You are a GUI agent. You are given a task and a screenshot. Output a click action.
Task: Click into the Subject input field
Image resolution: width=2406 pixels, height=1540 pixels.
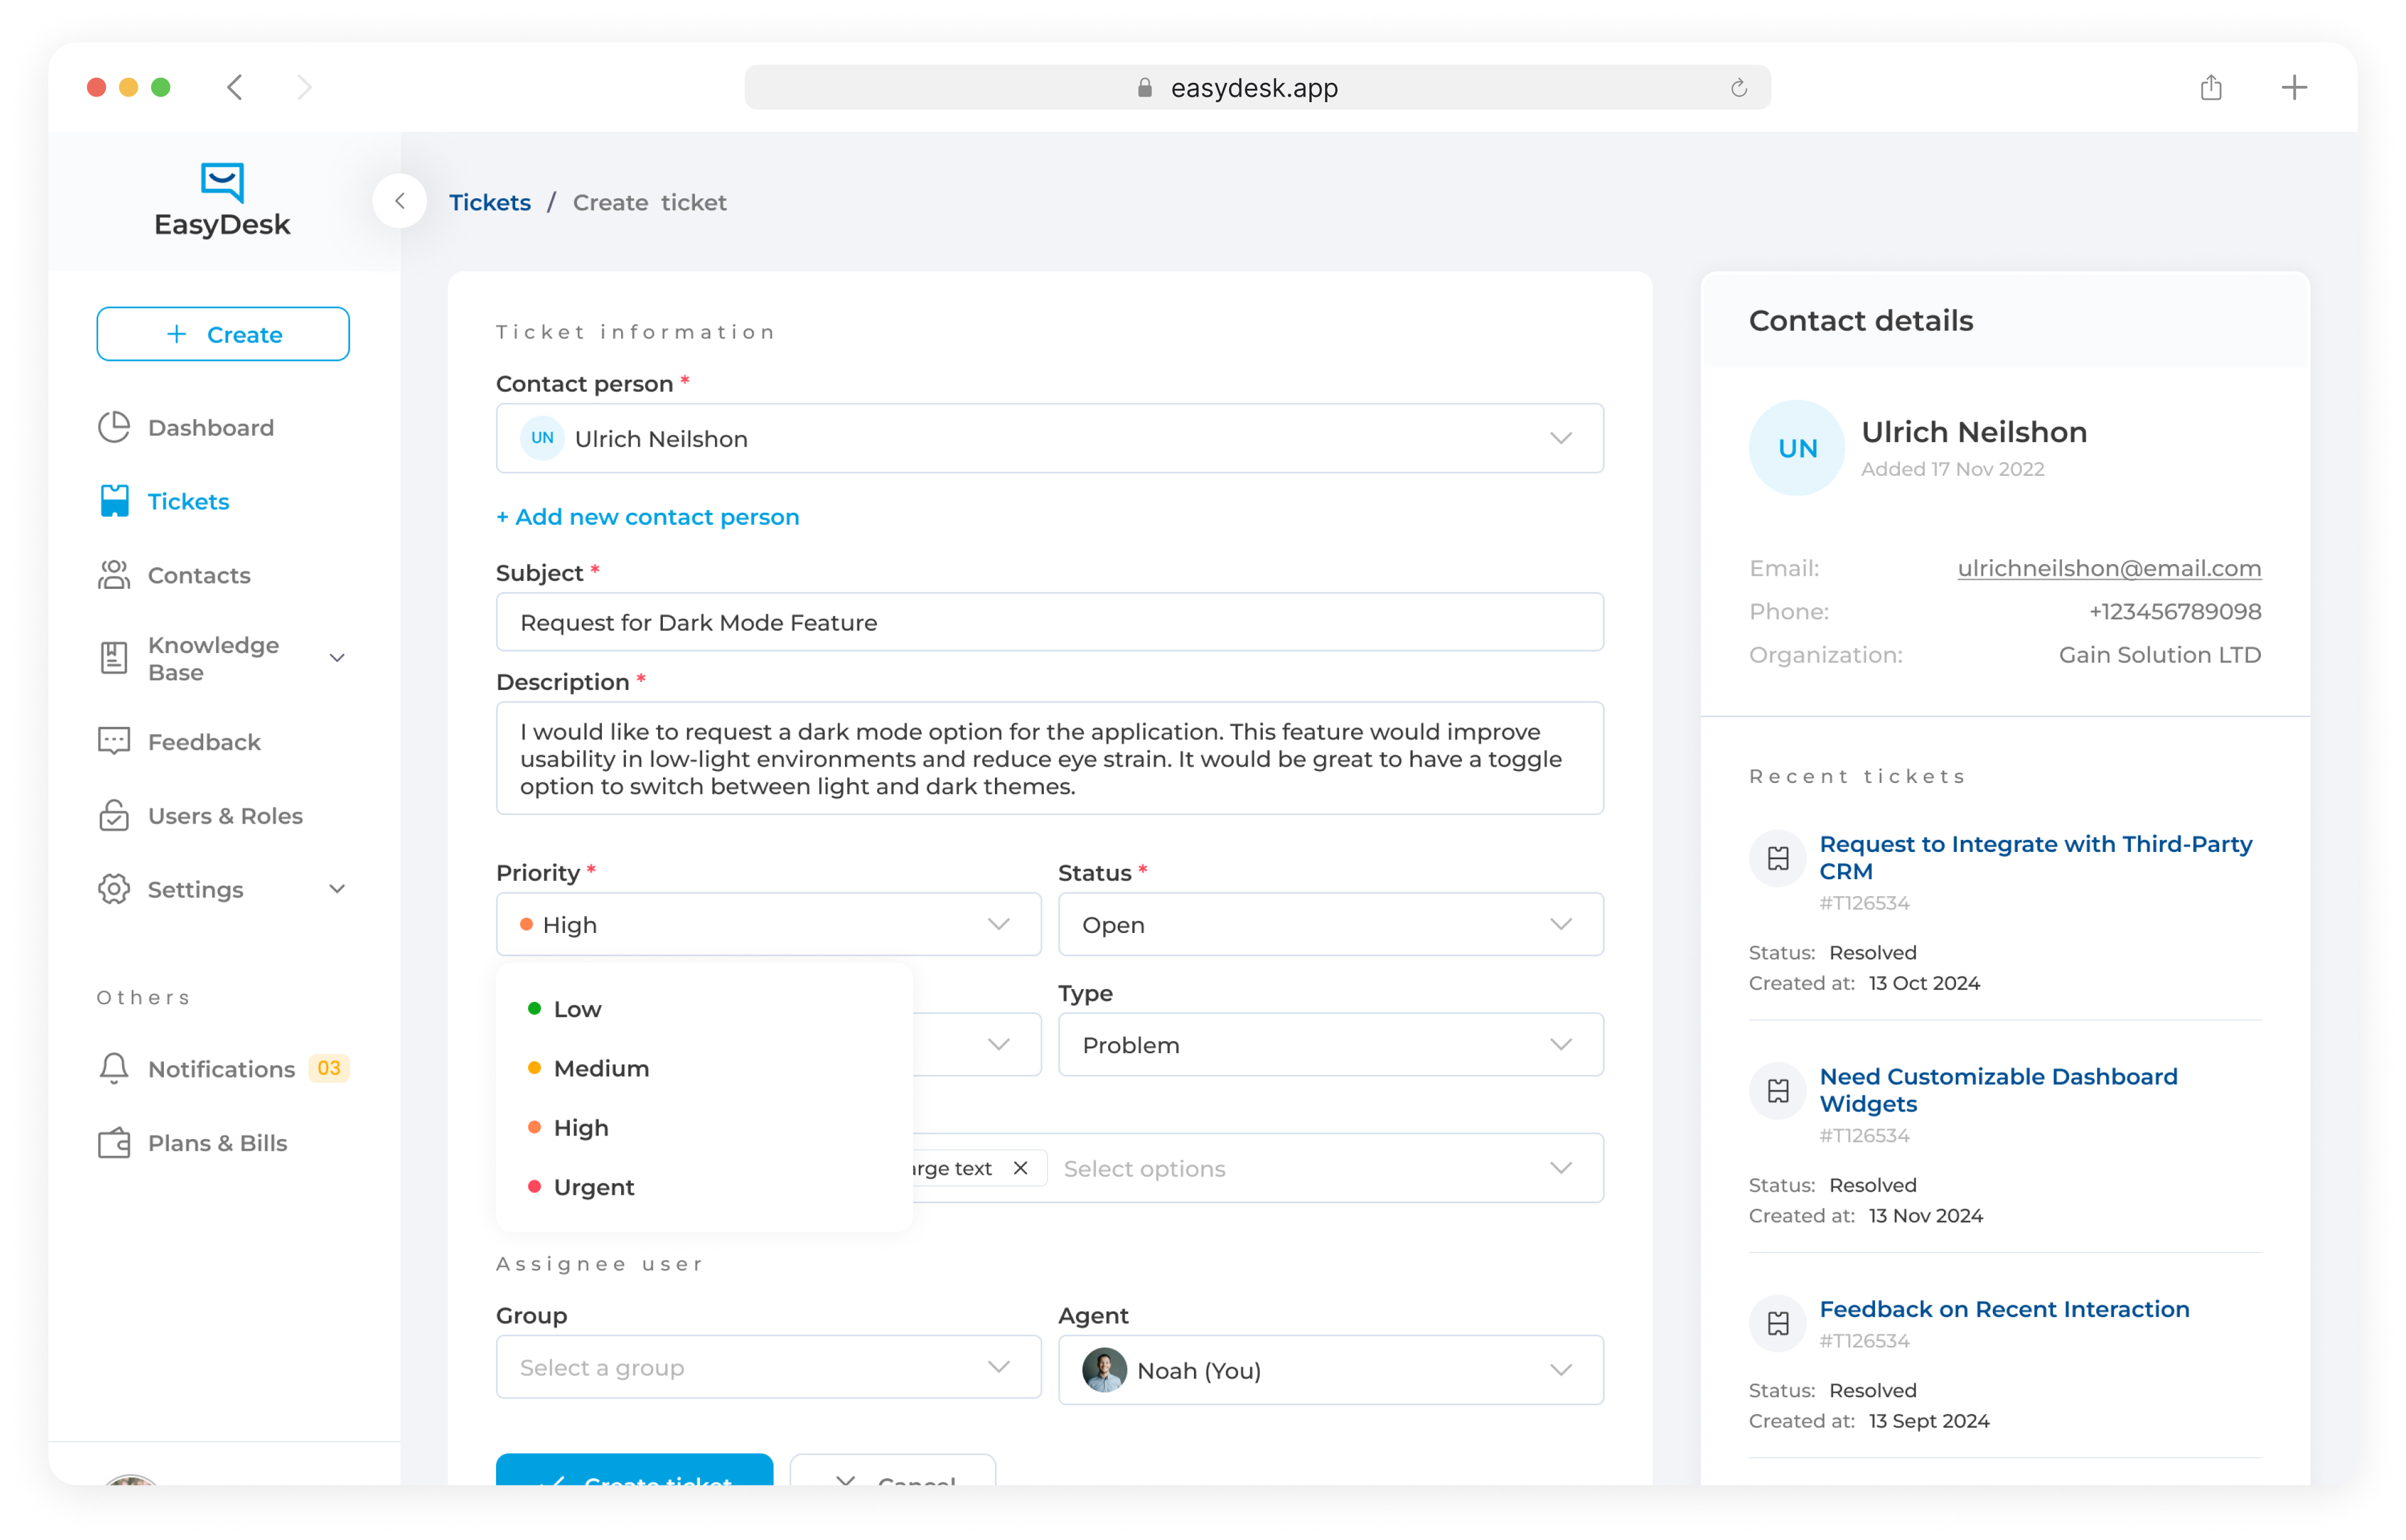pos(1049,622)
